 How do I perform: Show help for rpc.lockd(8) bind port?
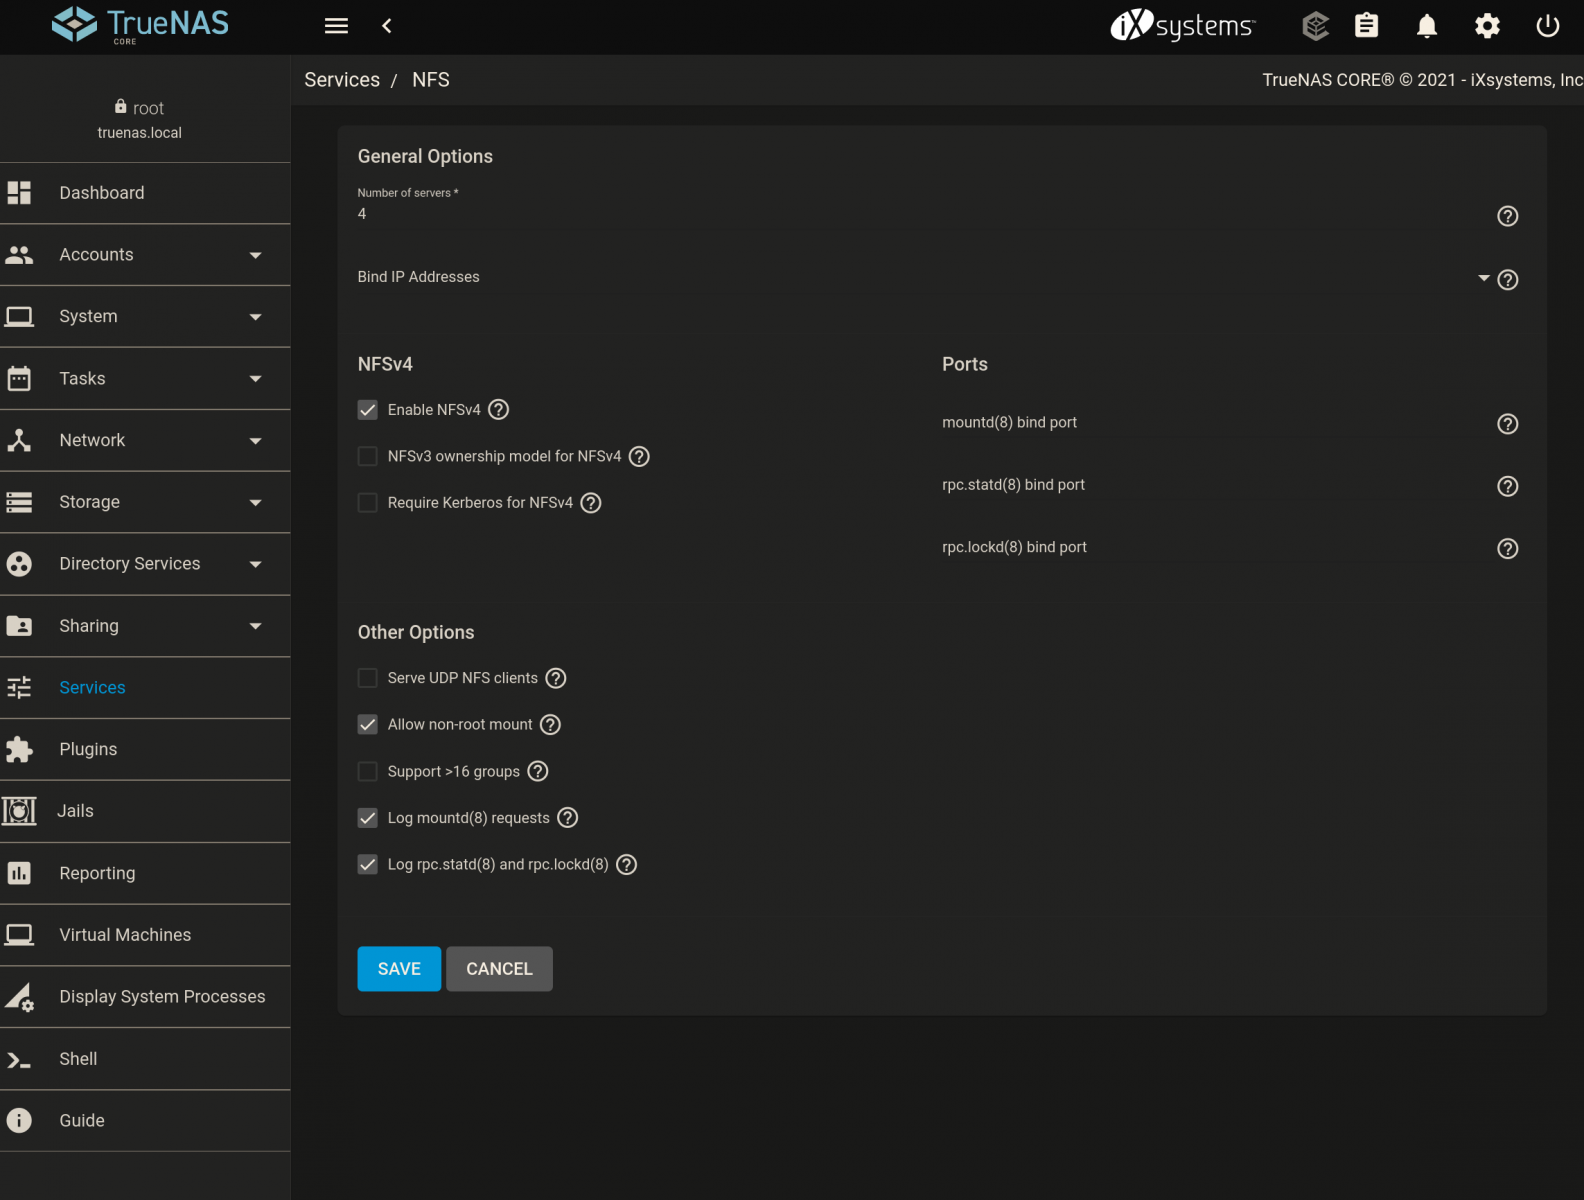pos(1508,549)
